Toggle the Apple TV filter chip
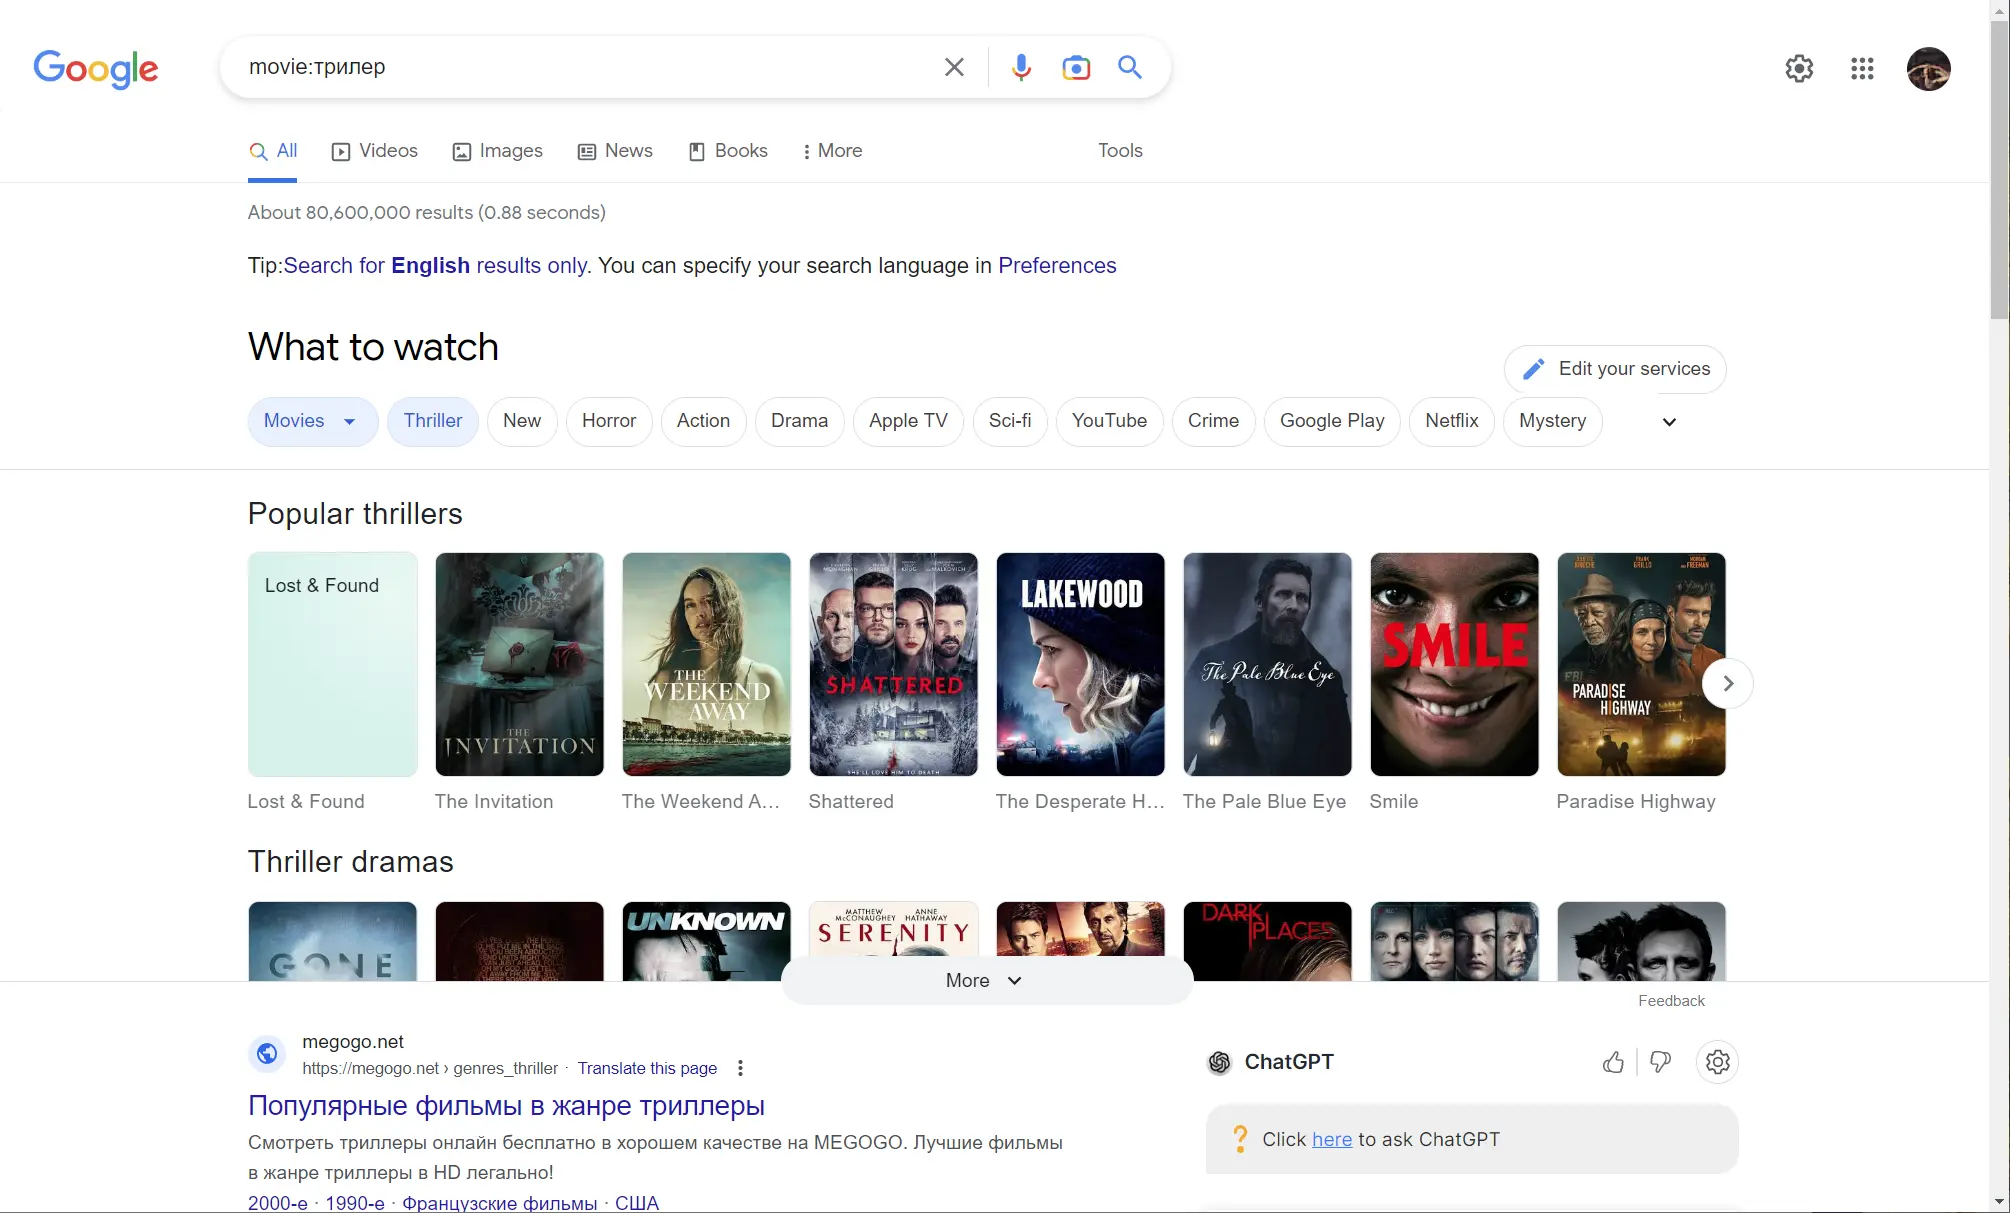The height and width of the screenshot is (1213, 2010). [908, 421]
